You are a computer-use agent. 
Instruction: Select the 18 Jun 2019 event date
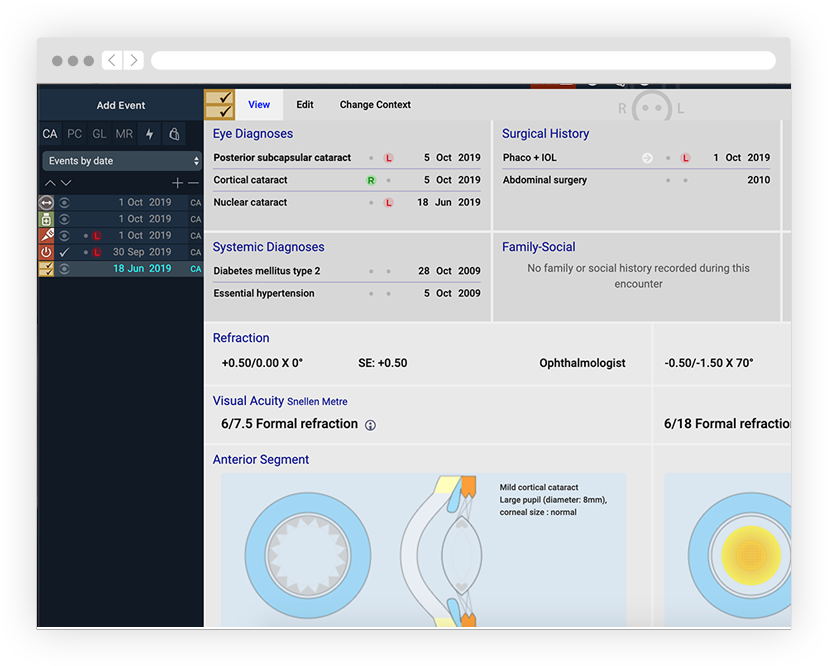(x=142, y=268)
